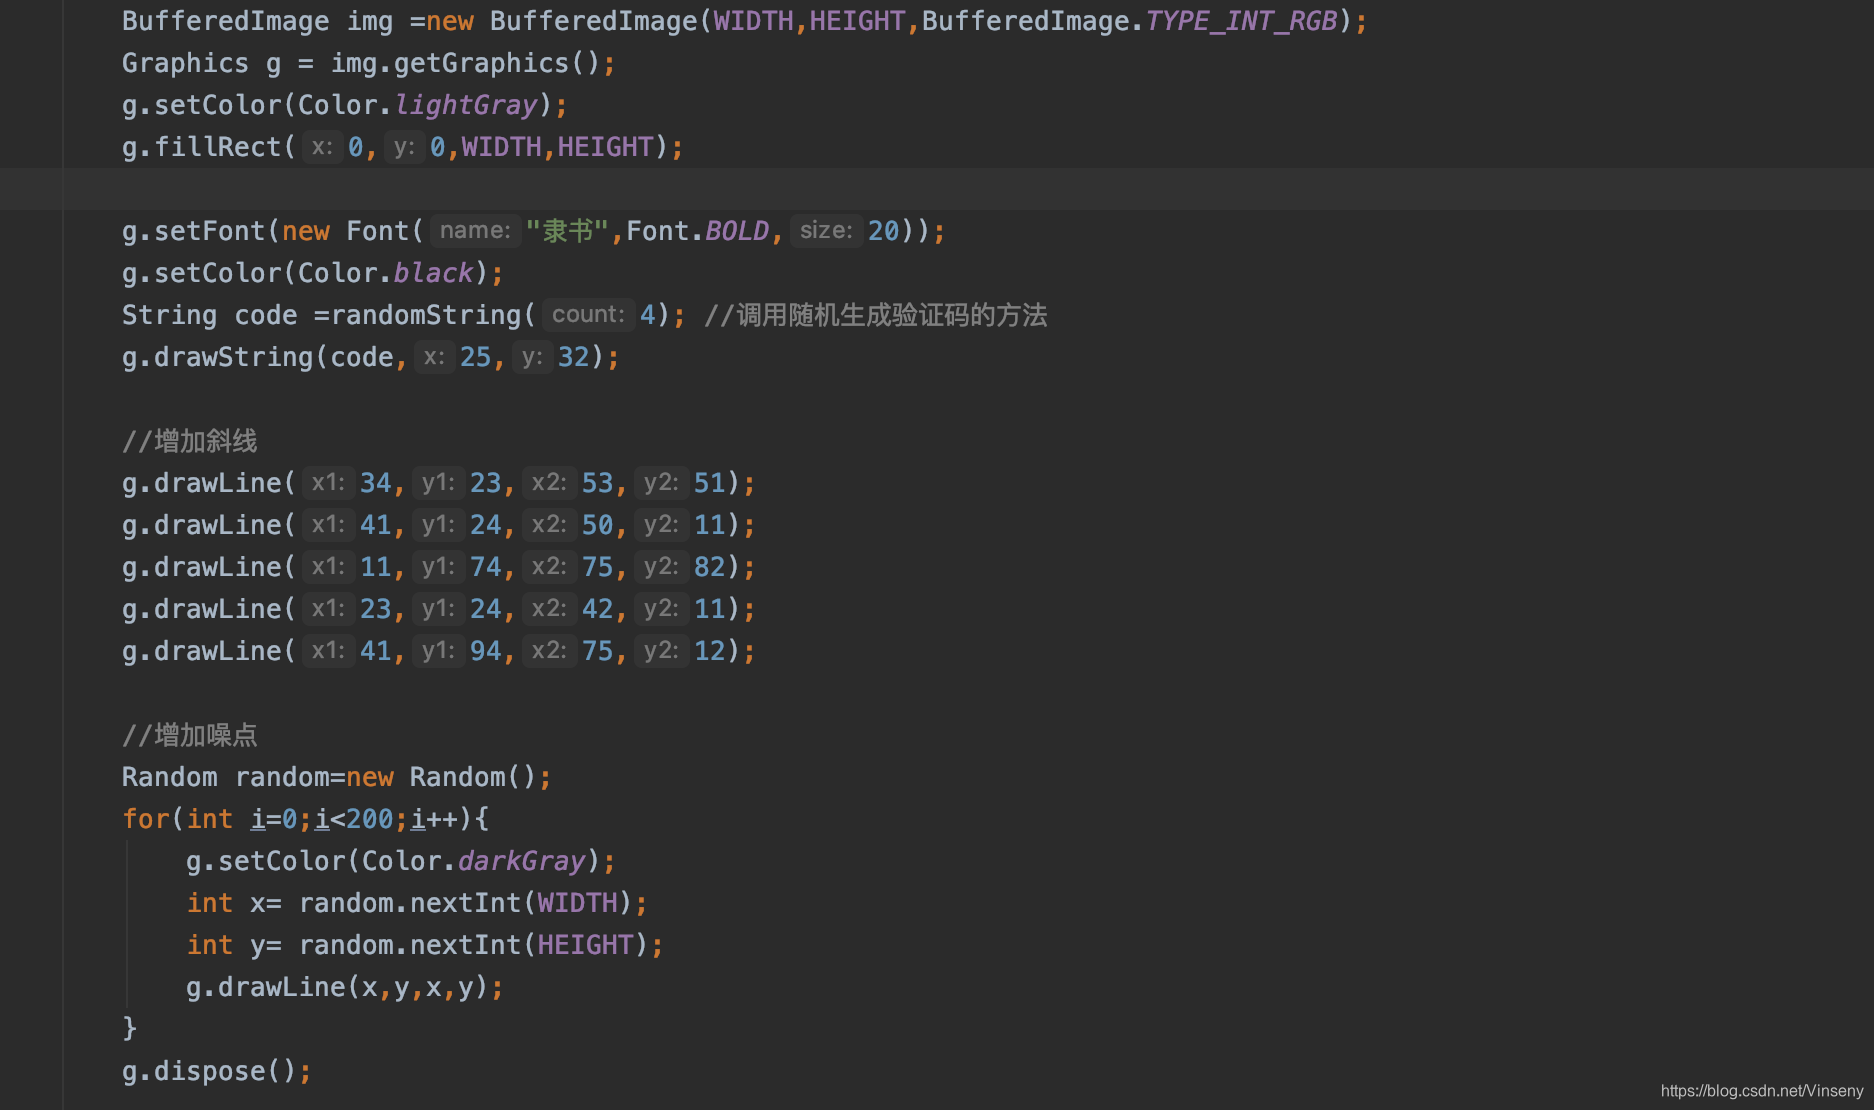
Task: Click the String code variable declaration
Action: click(x=210, y=315)
